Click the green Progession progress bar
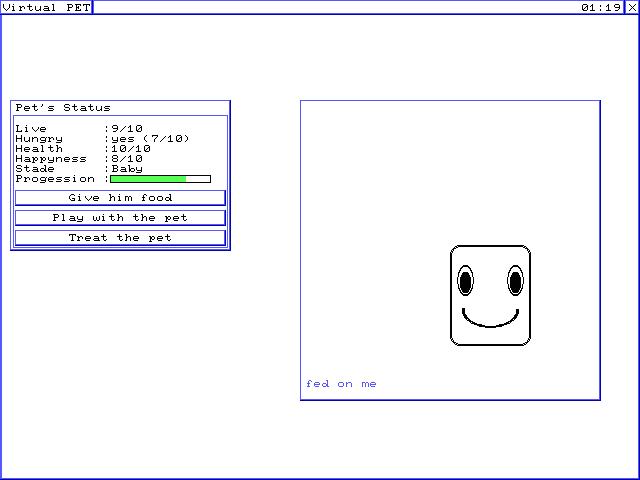 tap(160, 179)
